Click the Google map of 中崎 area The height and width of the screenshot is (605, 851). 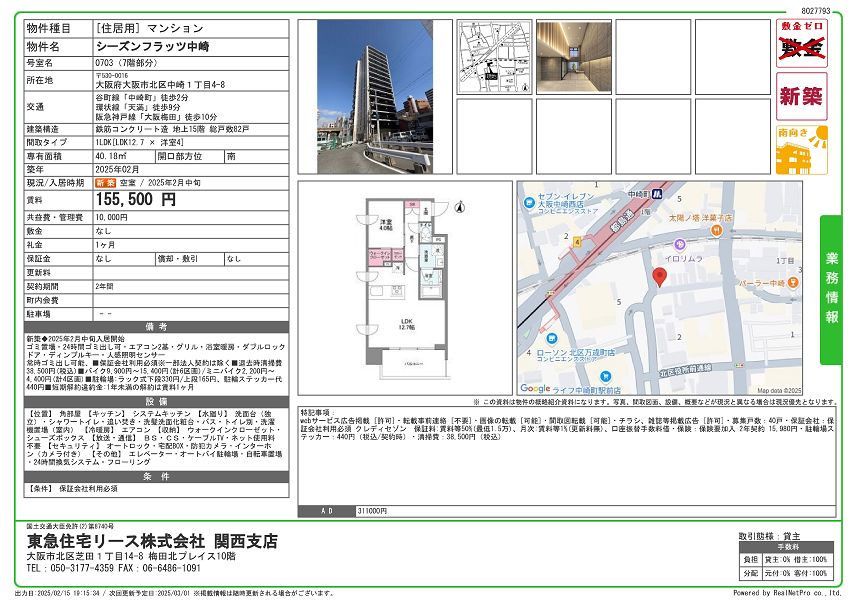659,288
